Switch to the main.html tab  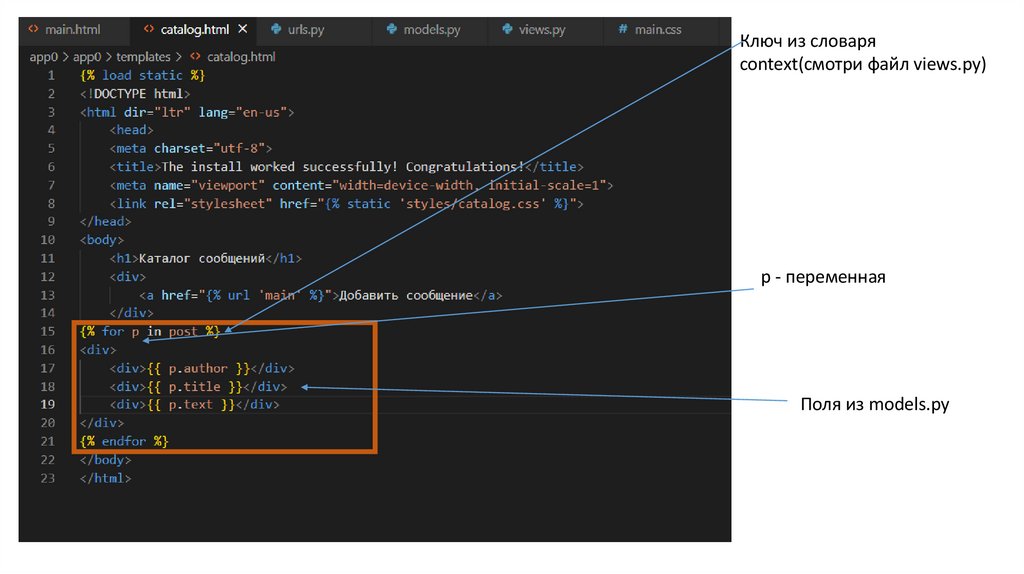click(x=73, y=29)
